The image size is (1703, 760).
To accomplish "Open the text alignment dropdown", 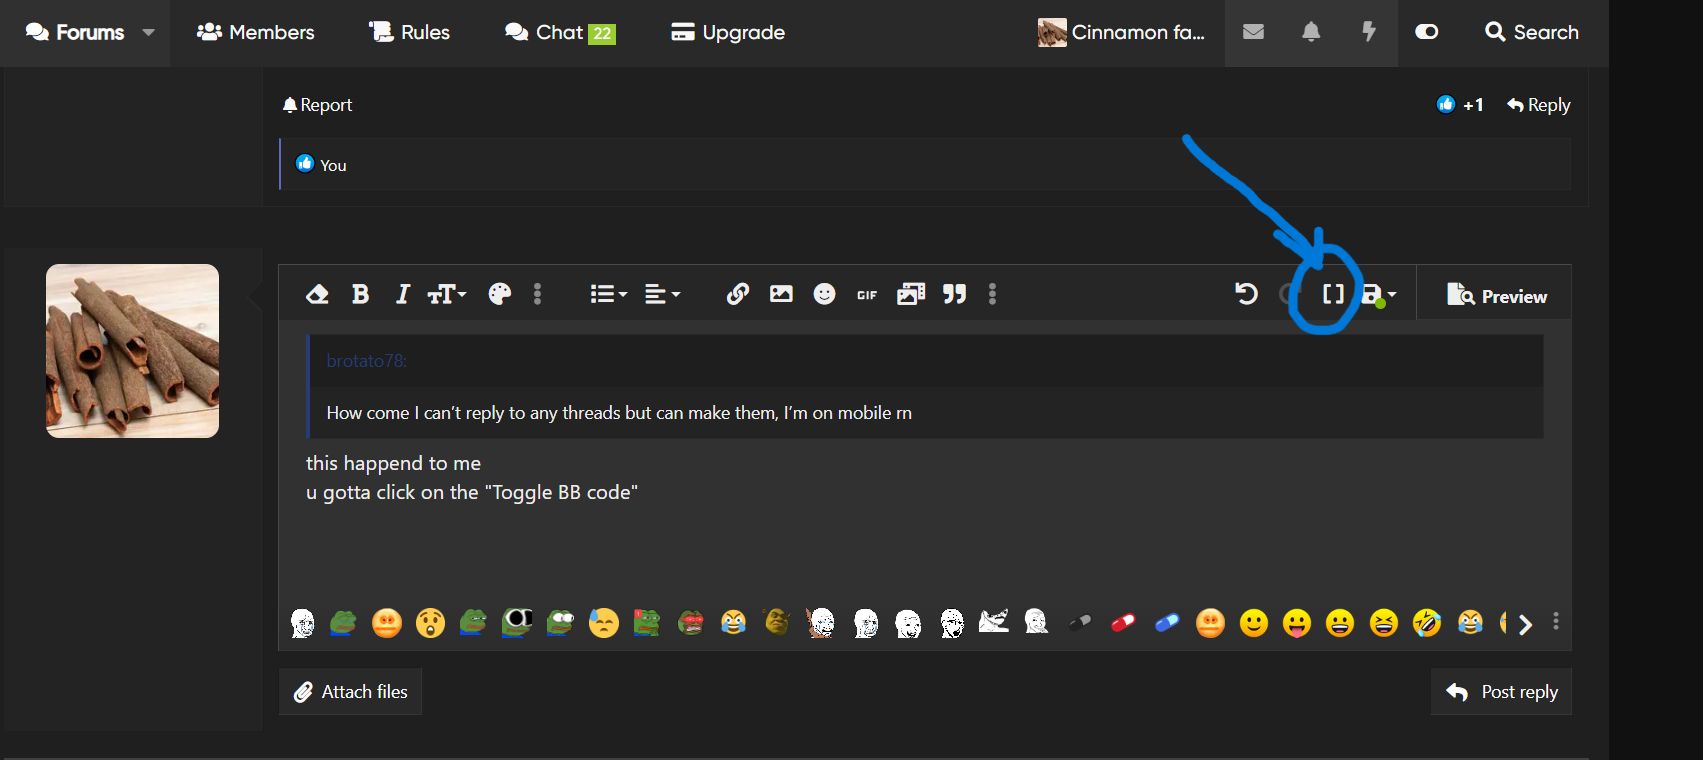I will pyautogui.click(x=662, y=294).
